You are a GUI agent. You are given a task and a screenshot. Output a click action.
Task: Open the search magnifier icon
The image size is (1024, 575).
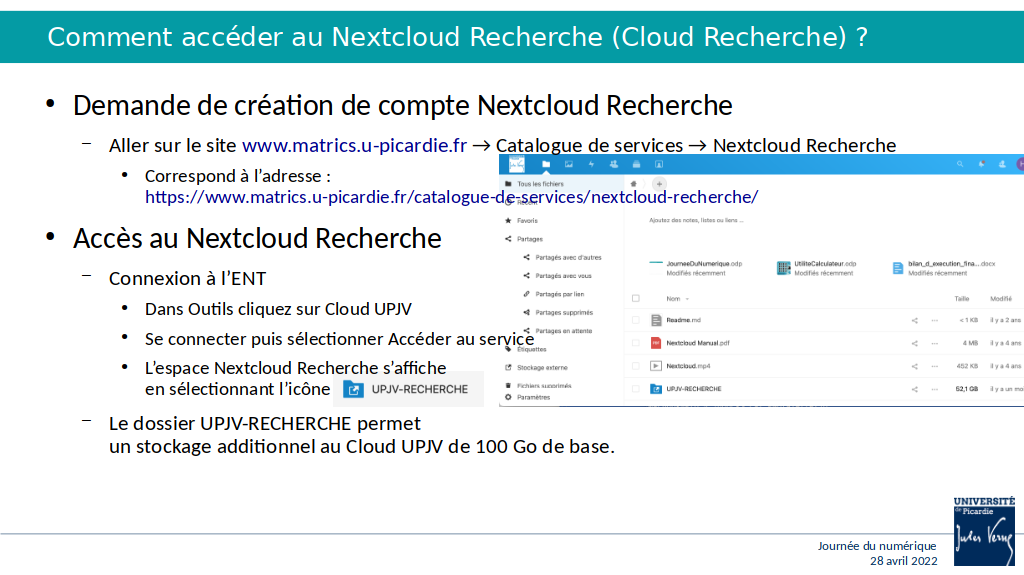click(960, 164)
